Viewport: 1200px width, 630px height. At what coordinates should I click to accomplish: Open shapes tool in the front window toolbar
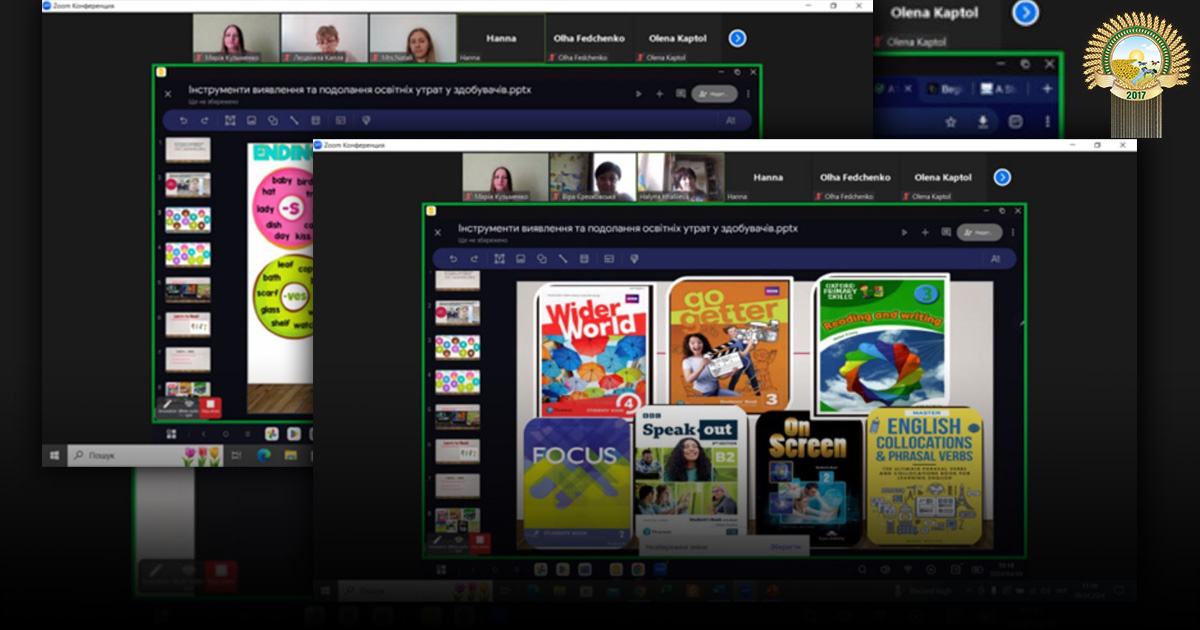click(541, 259)
